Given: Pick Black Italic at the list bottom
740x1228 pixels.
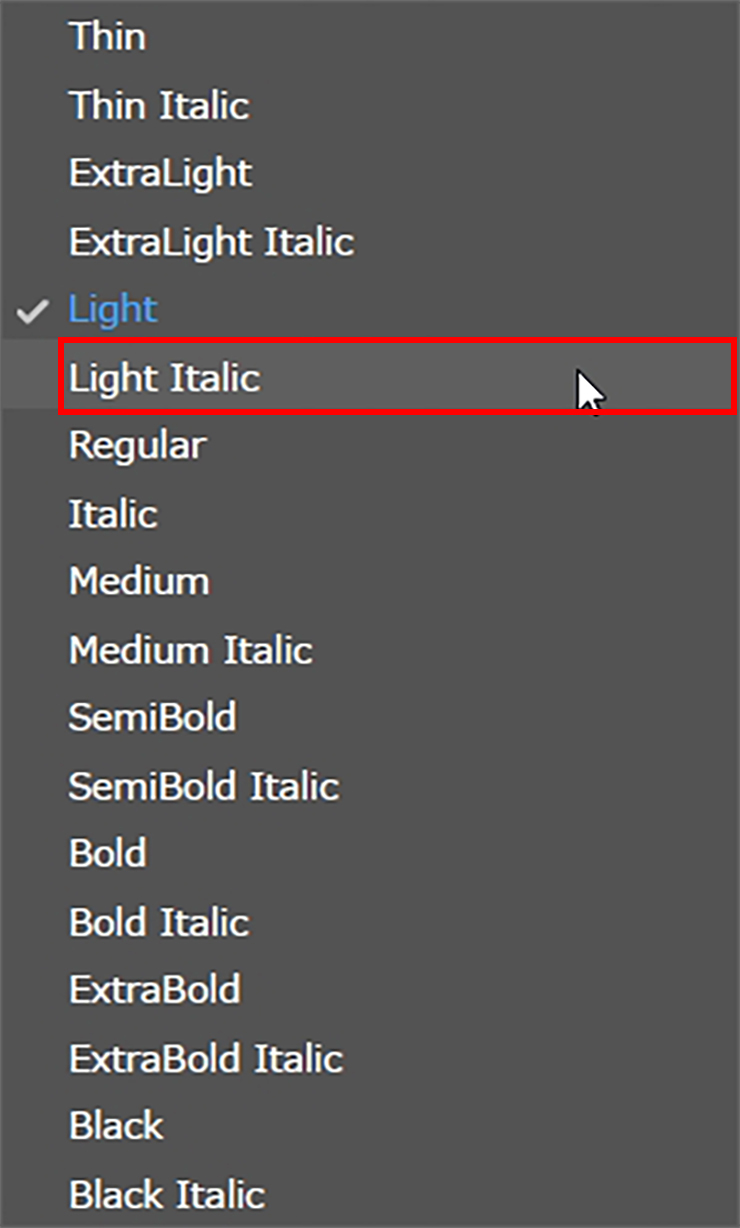Looking at the screenshot, I should click(167, 1194).
